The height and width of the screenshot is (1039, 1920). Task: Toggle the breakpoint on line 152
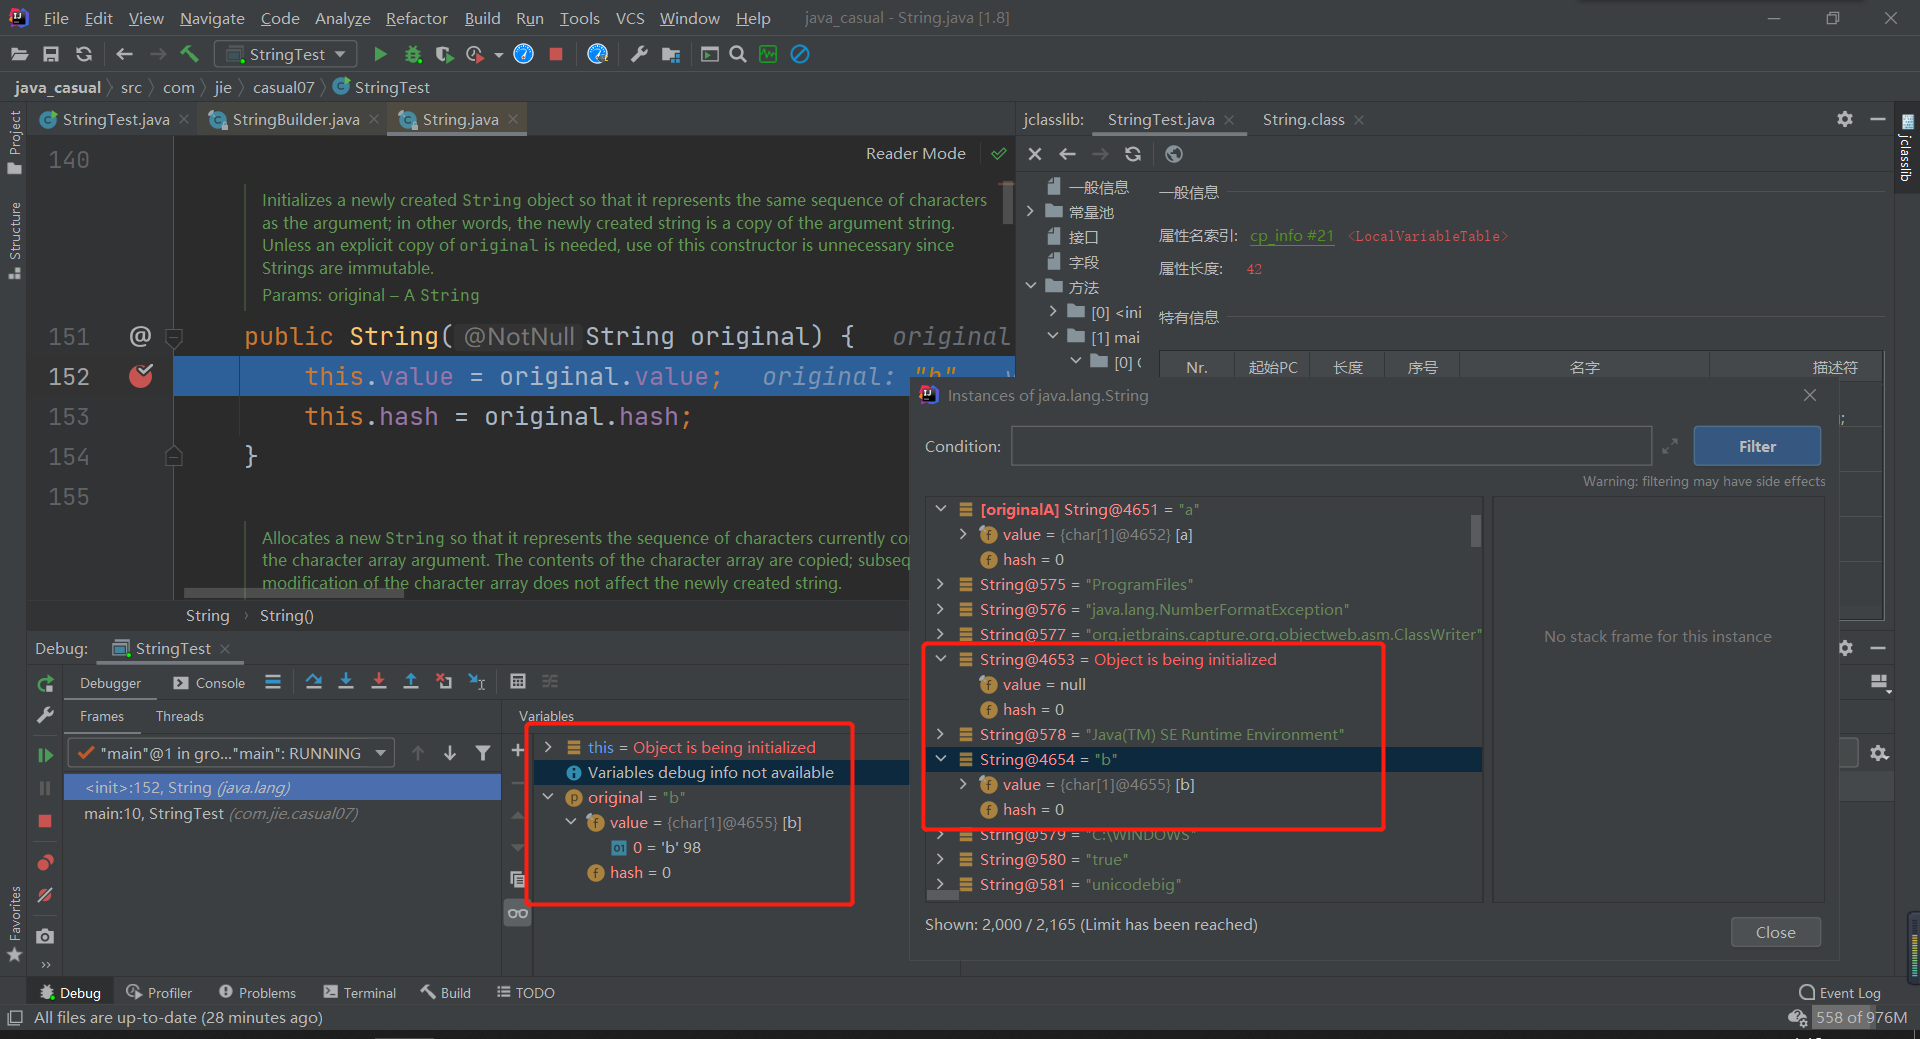pyautogui.click(x=141, y=376)
